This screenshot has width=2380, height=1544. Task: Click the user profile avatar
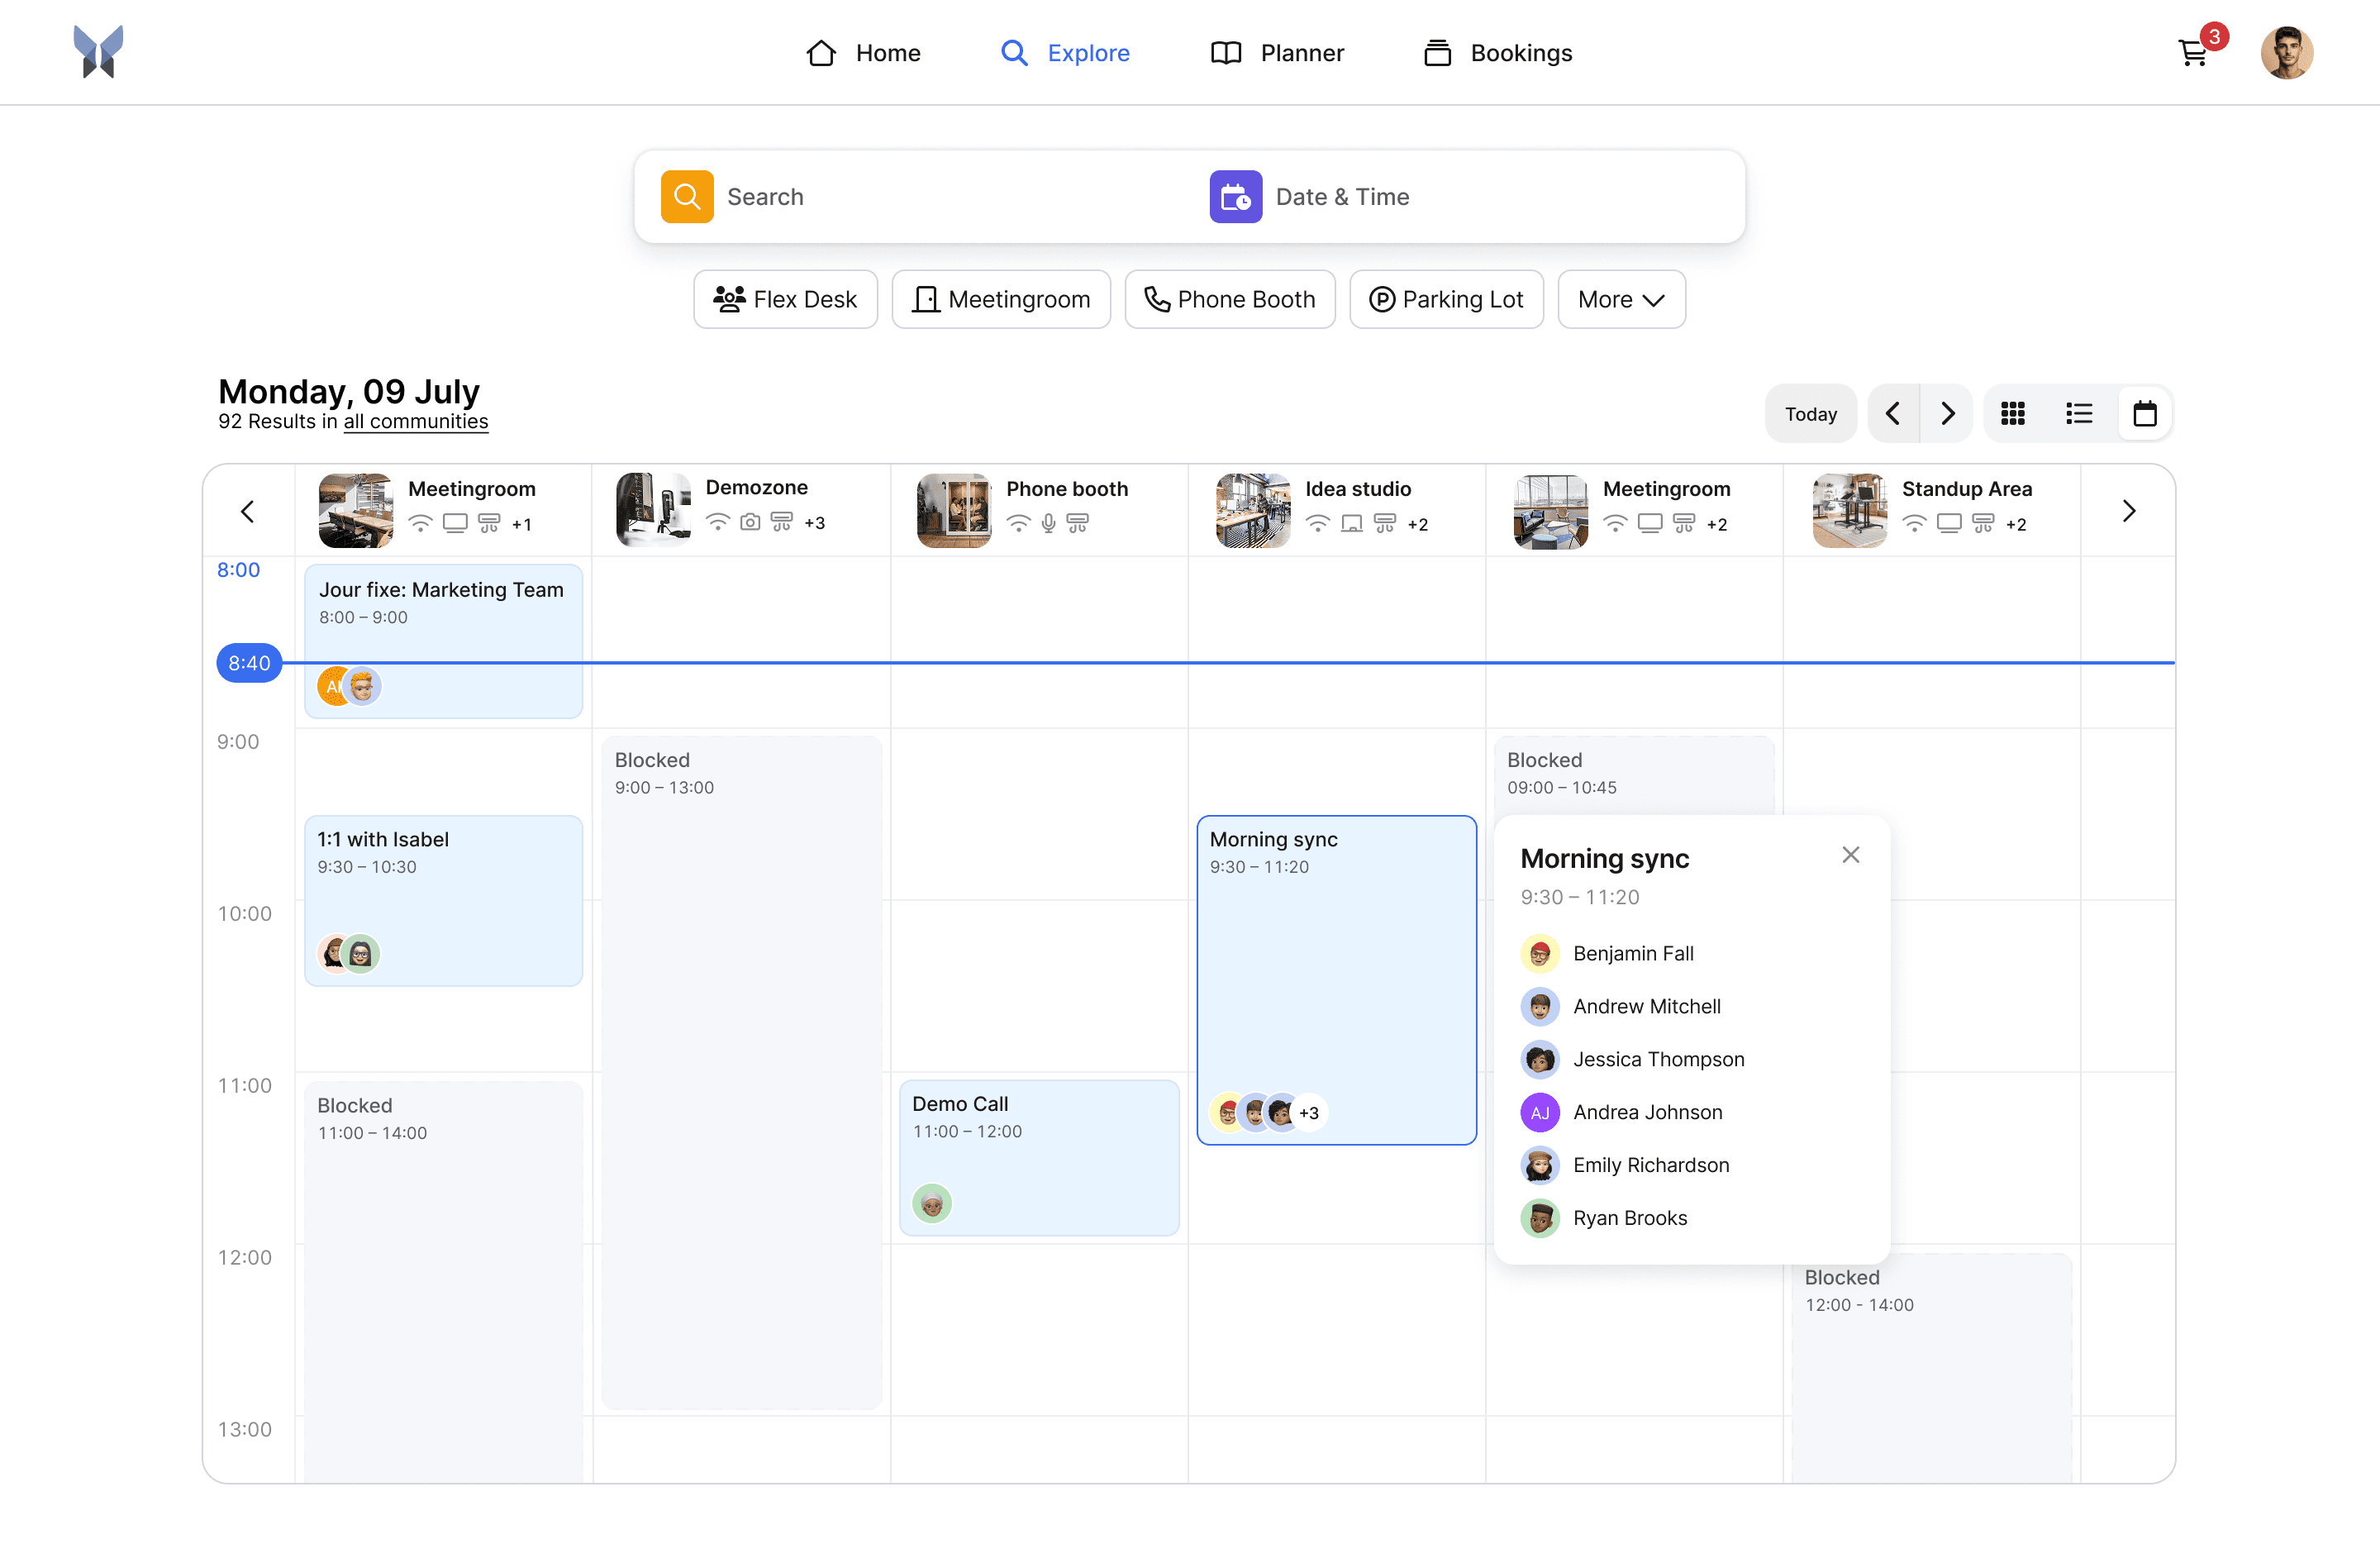click(x=2286, y=53)
